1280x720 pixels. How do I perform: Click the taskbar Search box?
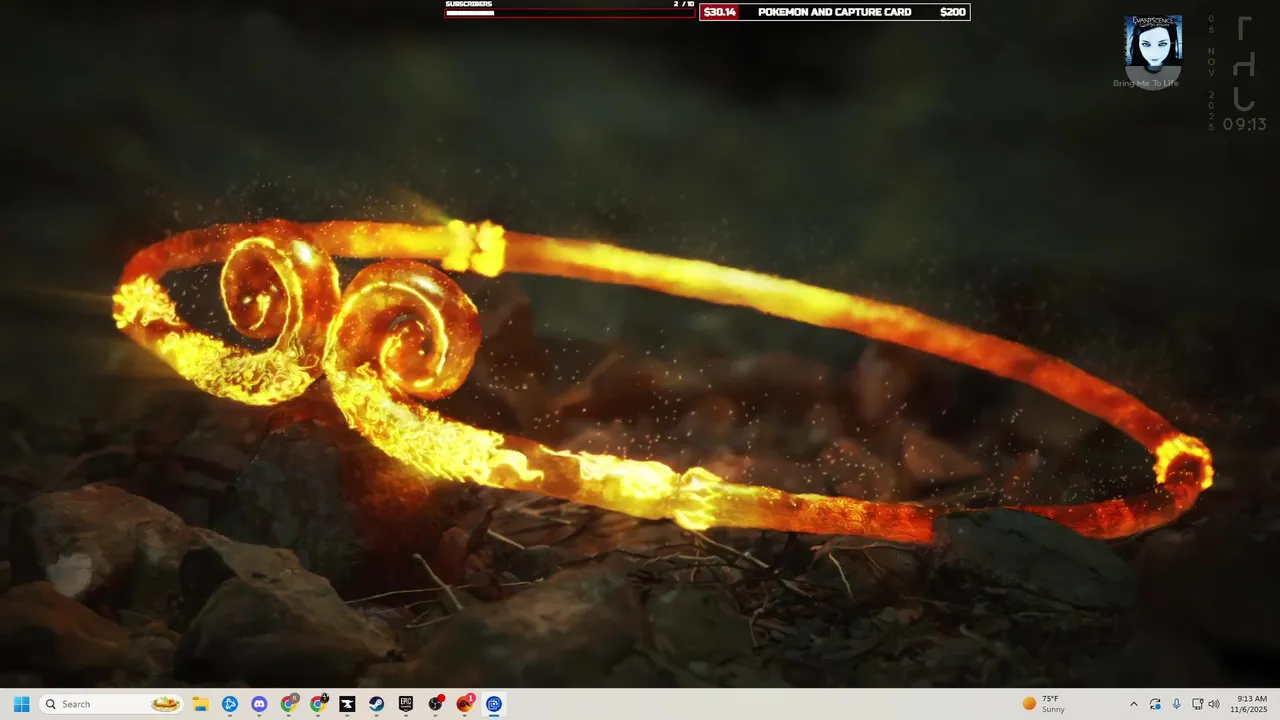click(x=111, y=704)
